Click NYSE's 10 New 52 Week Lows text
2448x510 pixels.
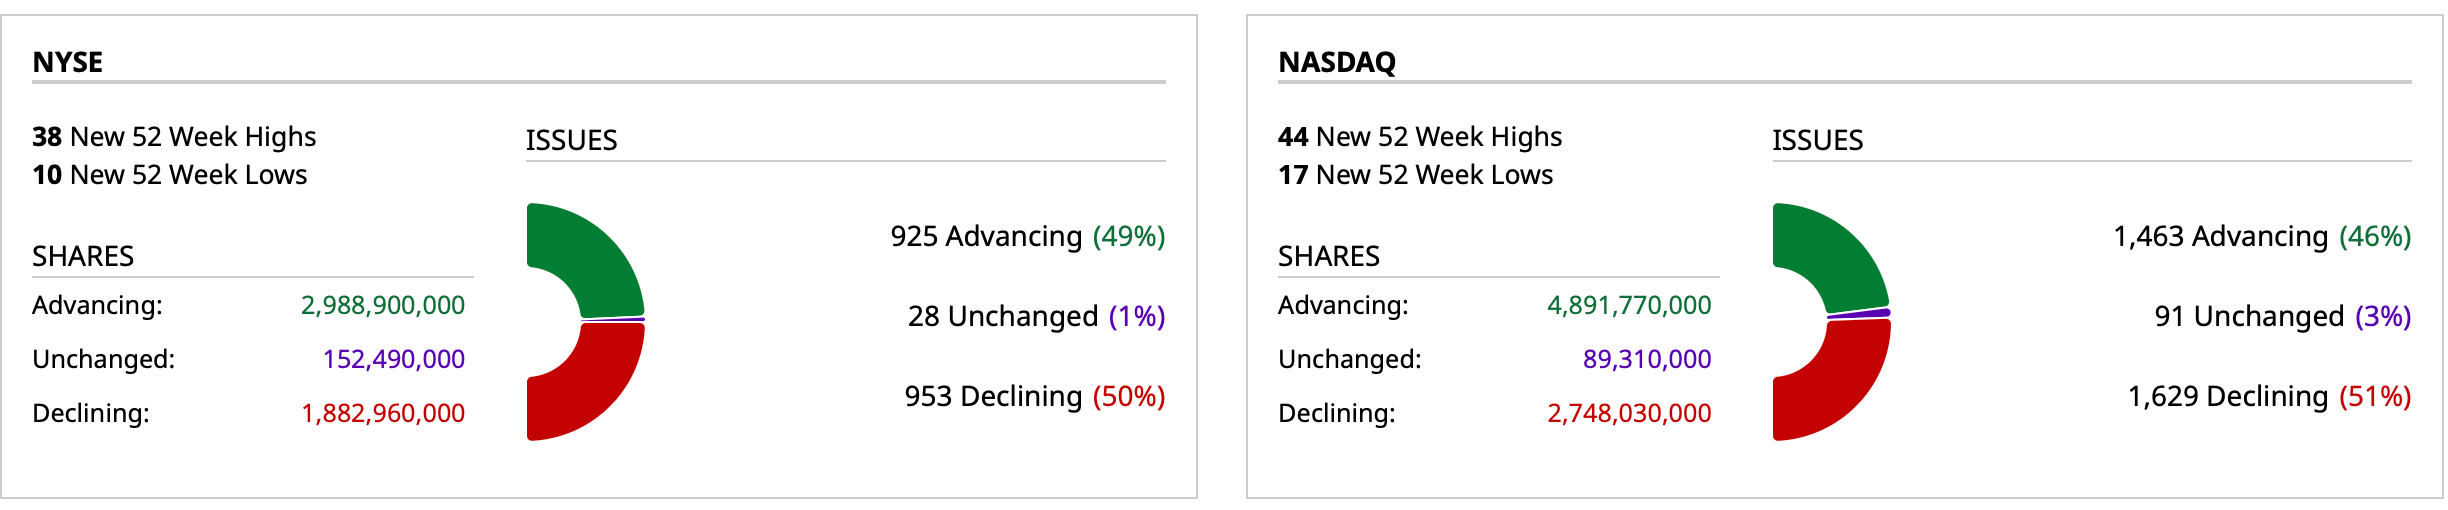click(170, 175)
